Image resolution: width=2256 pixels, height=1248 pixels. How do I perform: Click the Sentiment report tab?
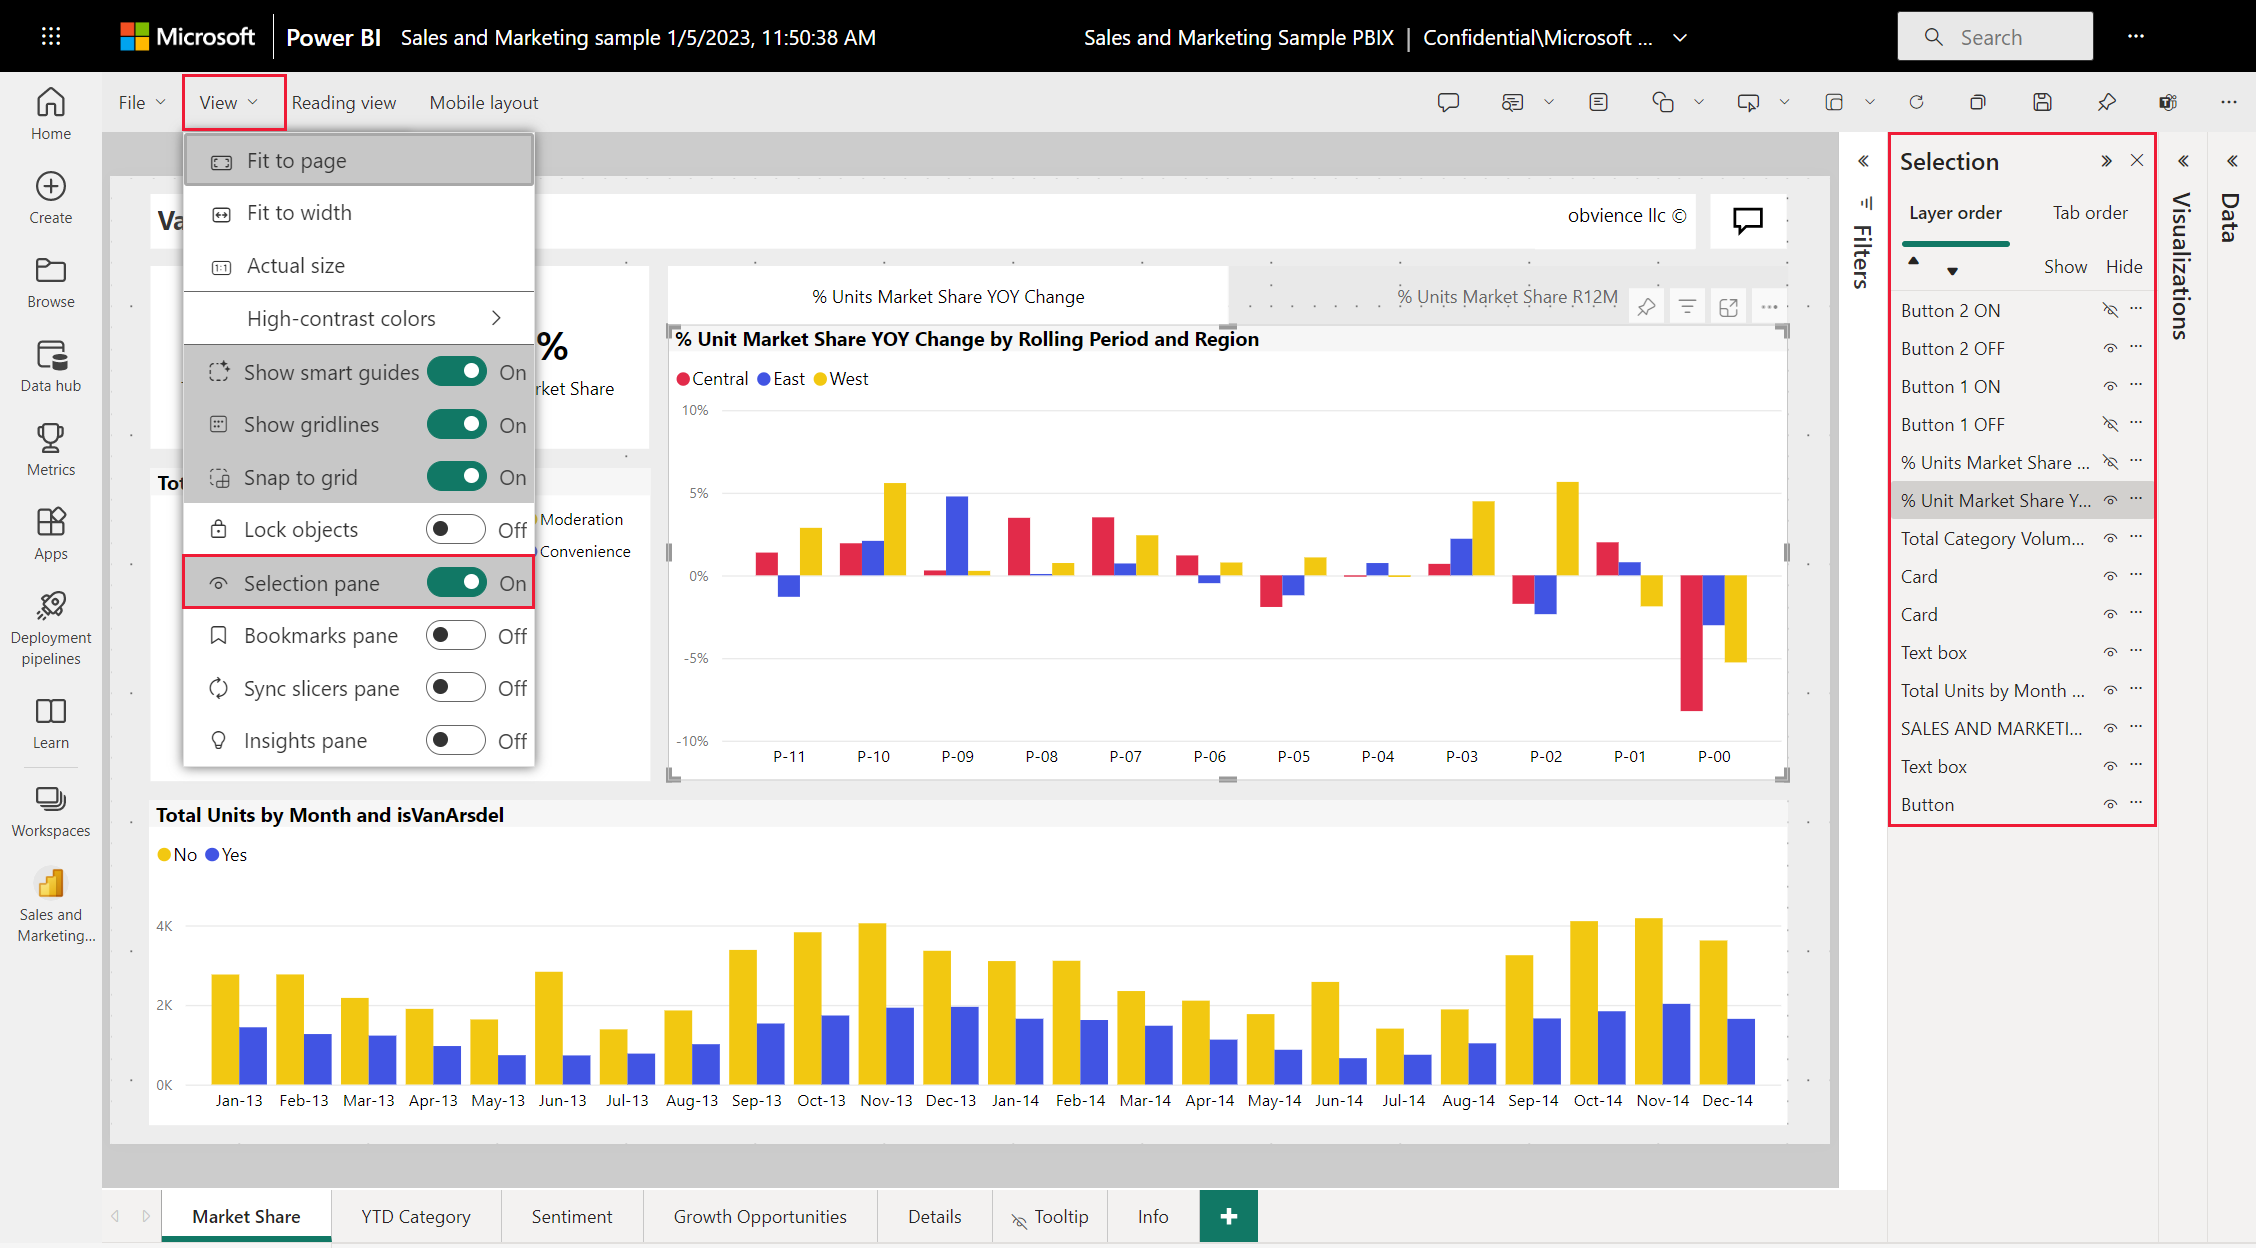click(x=569, y=1214)
